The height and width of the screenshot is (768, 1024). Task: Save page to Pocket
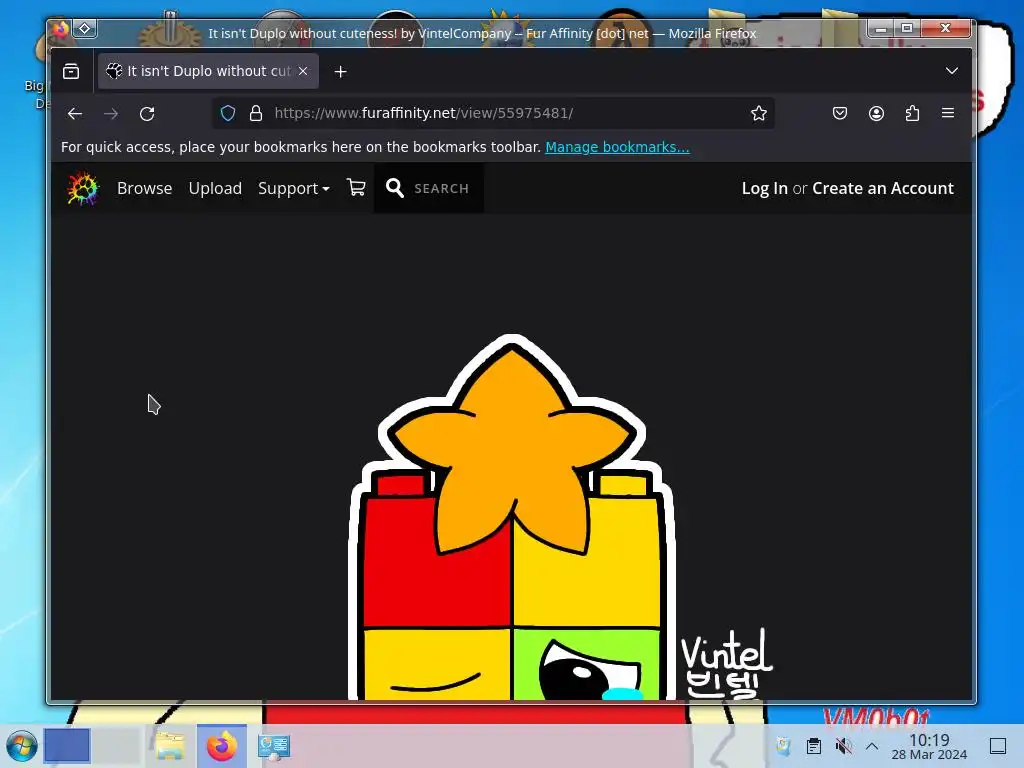click(840, 114)
